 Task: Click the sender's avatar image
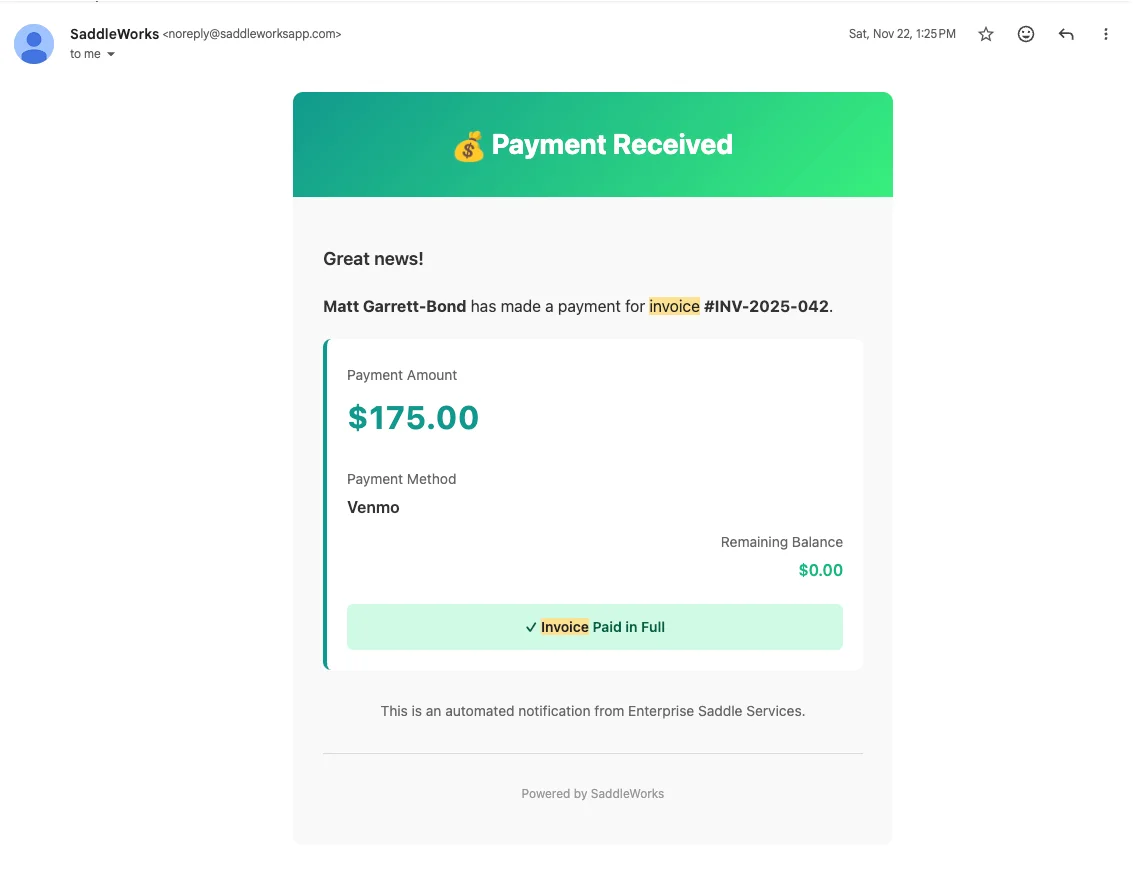tap(33, 44)
